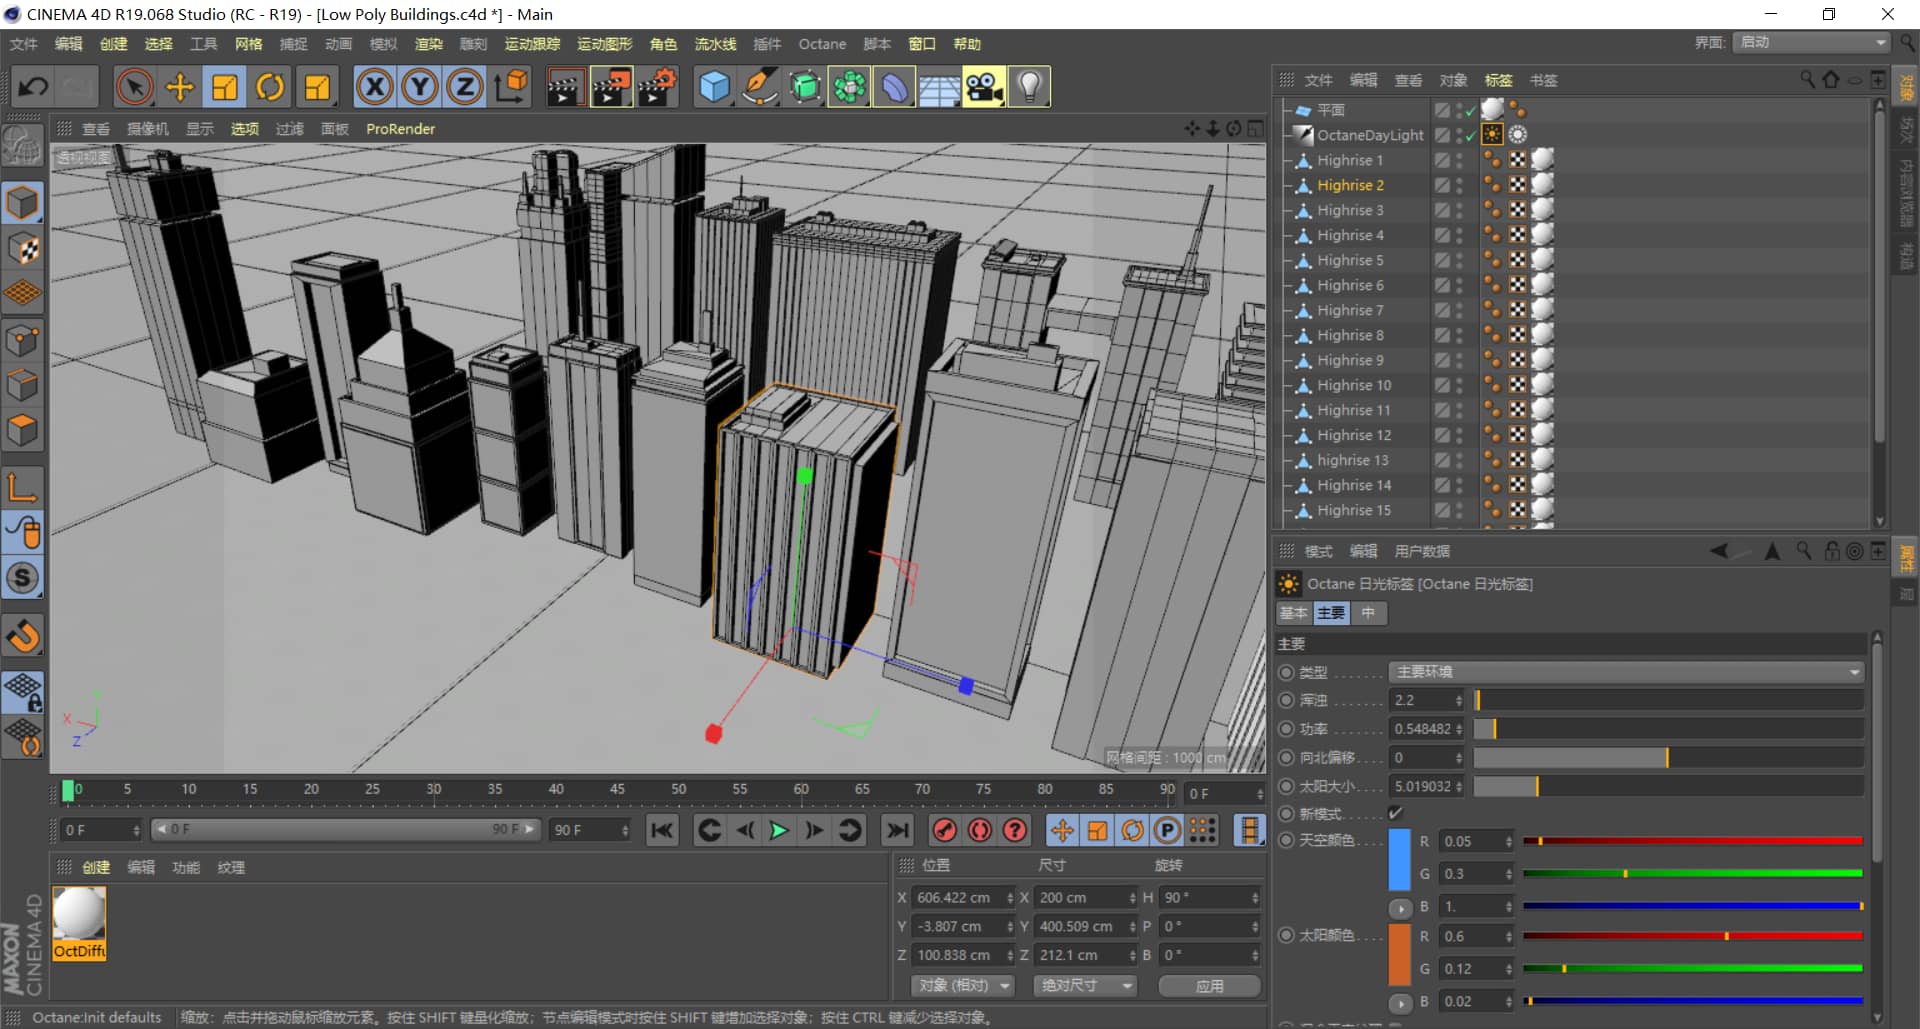Image resolution: width=1920 pixels, height=1029 pixels.
Task: Toggle Highrise 5 visibility dots
Action: click(x=1459, y=260)
